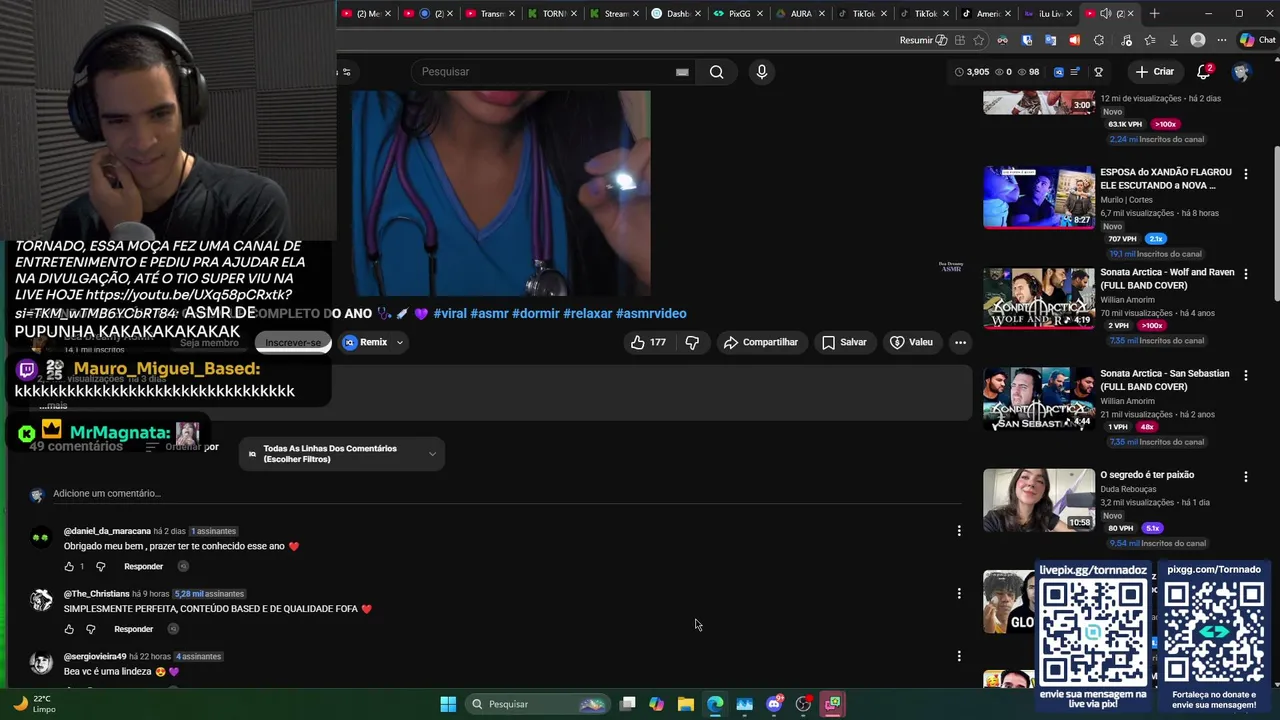Image resolution: width=1280 pixels, height=720 pixels.
Task: Click the Criar create button
Action: 1154,72
